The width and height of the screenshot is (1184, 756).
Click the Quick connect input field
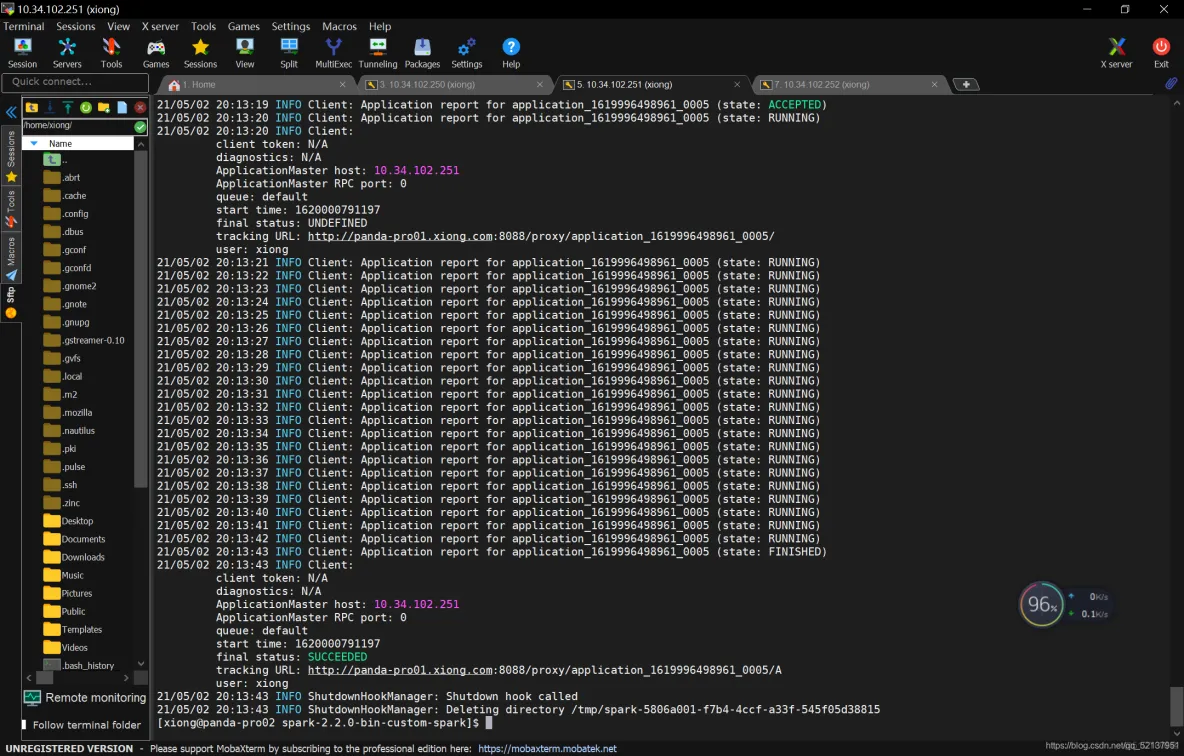click(x=76, y=82)
